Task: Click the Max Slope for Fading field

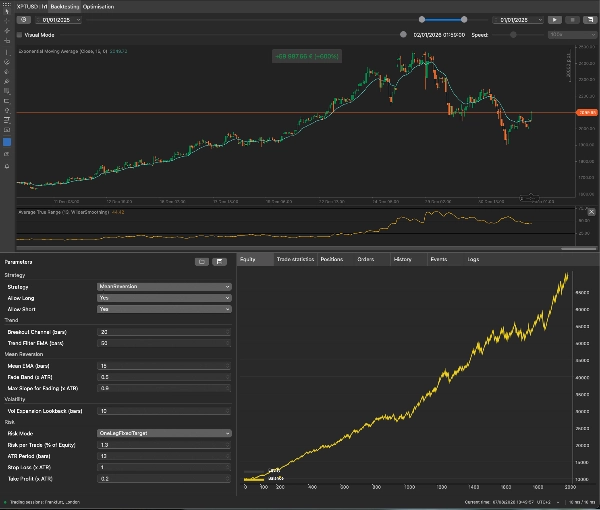Action: pos(164,388)
